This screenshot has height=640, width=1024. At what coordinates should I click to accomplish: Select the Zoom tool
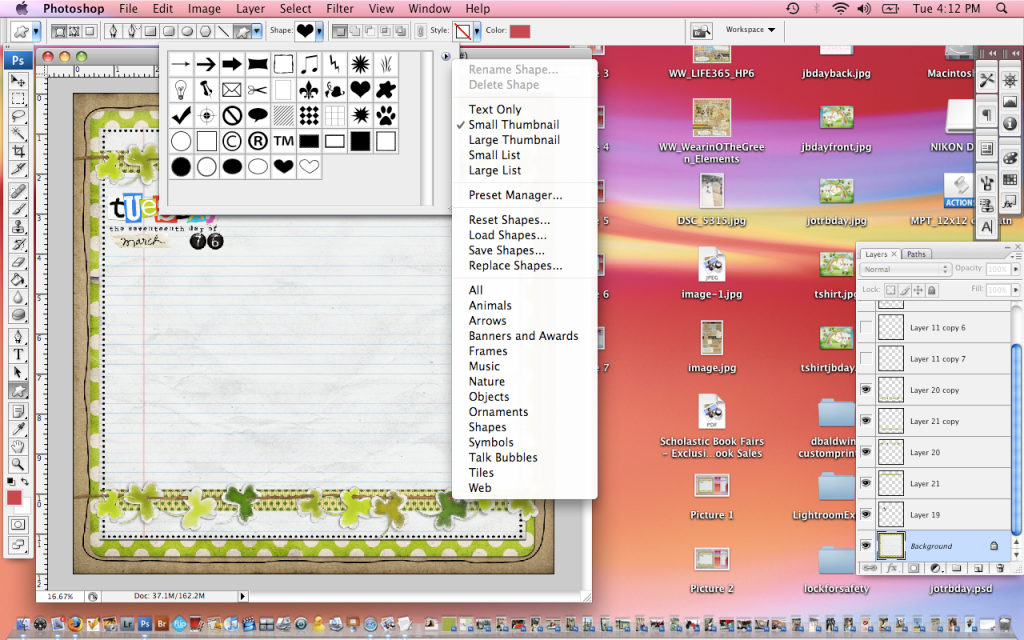click(x=18, y=464)
